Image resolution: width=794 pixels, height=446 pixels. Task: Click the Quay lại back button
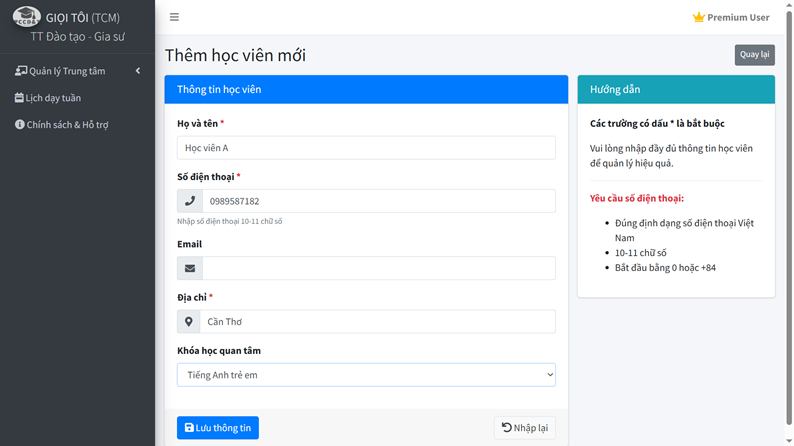pos(754,55)
